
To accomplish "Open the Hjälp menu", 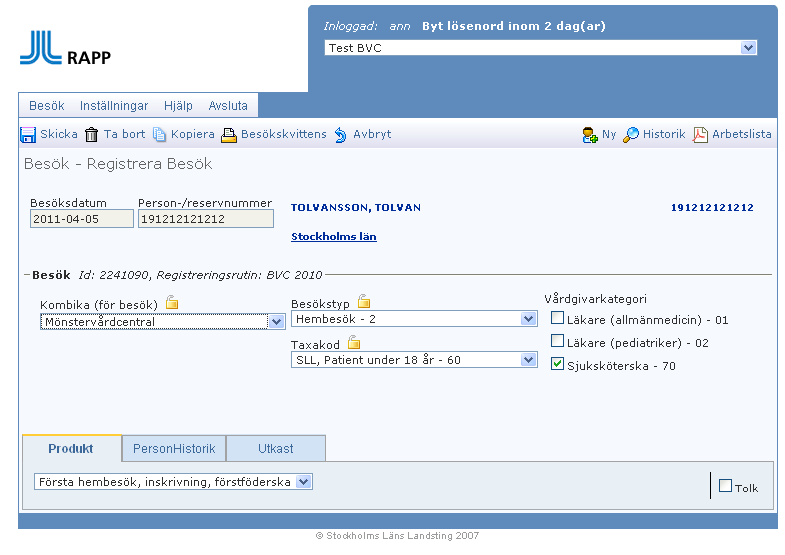I will click(x=178, y=106).
